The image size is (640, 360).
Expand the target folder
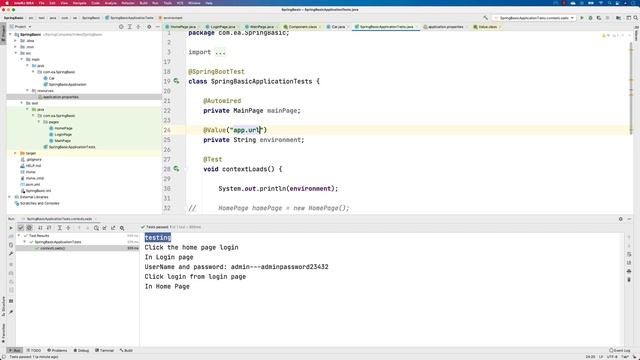[16, 153]
